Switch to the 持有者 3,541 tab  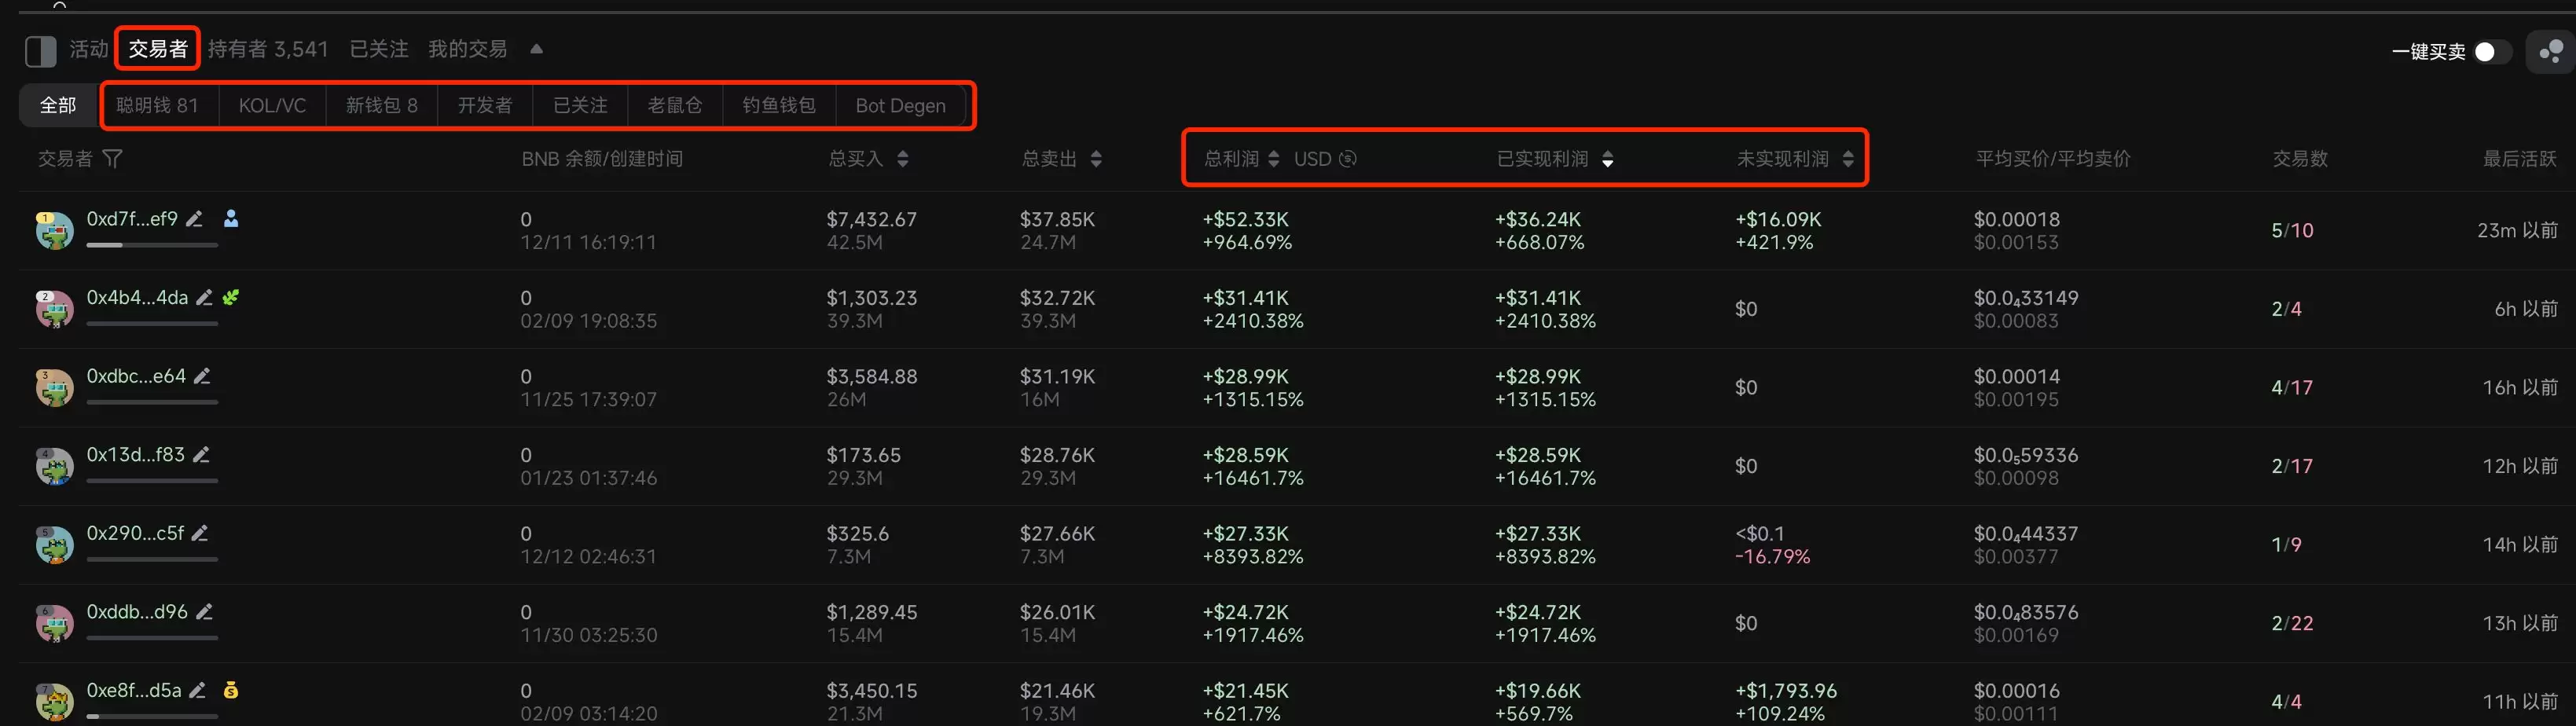(269, 49)
